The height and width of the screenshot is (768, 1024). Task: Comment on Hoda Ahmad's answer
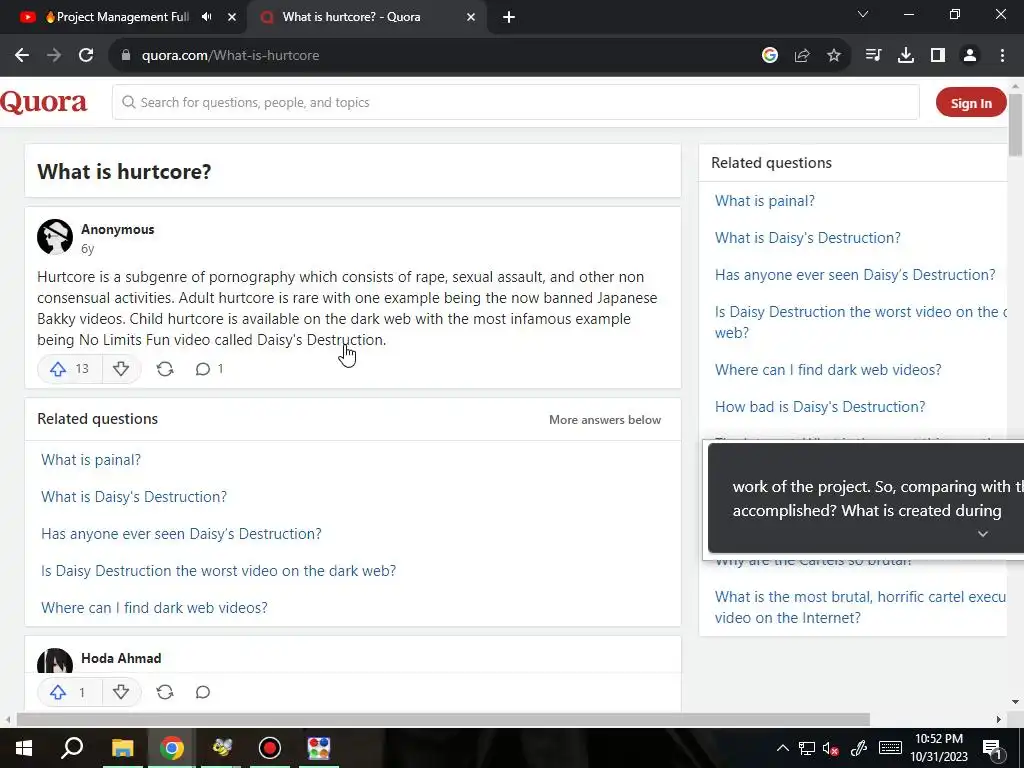coord(203,692)
